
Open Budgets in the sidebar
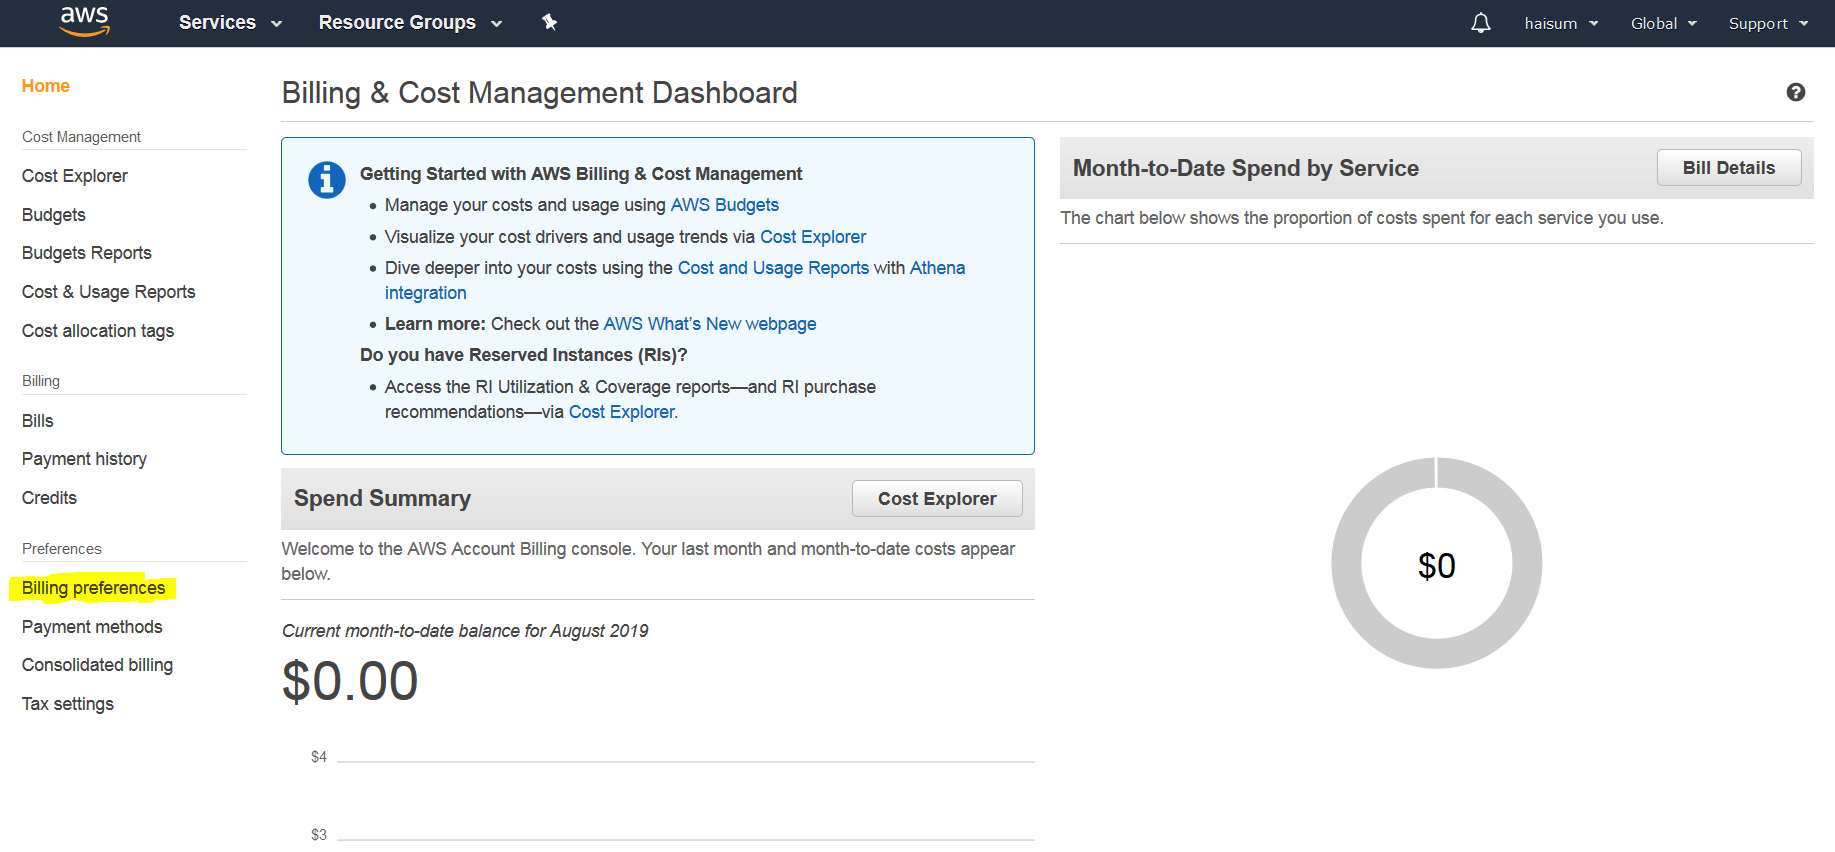(x=54, y=215)
